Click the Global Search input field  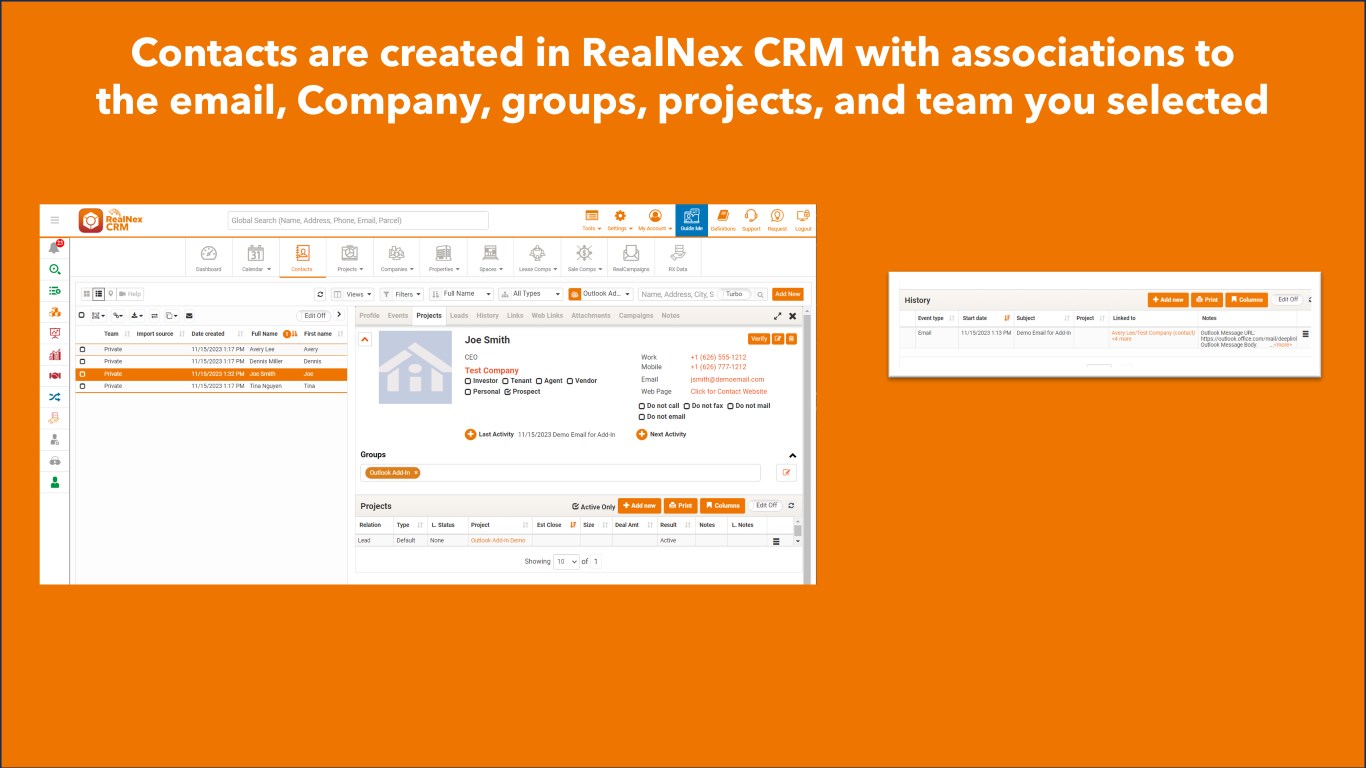358,220
